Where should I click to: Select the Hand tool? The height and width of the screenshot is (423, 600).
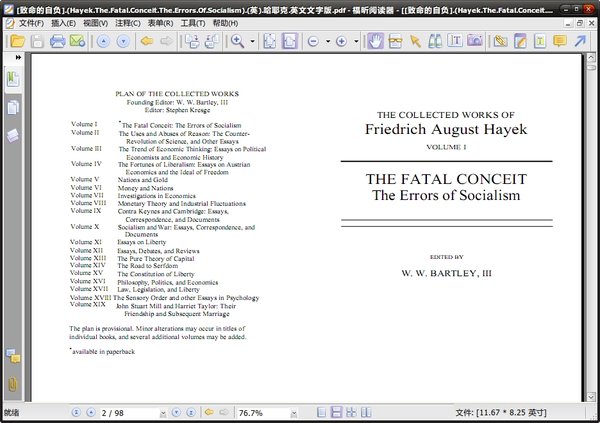[376, 41]
